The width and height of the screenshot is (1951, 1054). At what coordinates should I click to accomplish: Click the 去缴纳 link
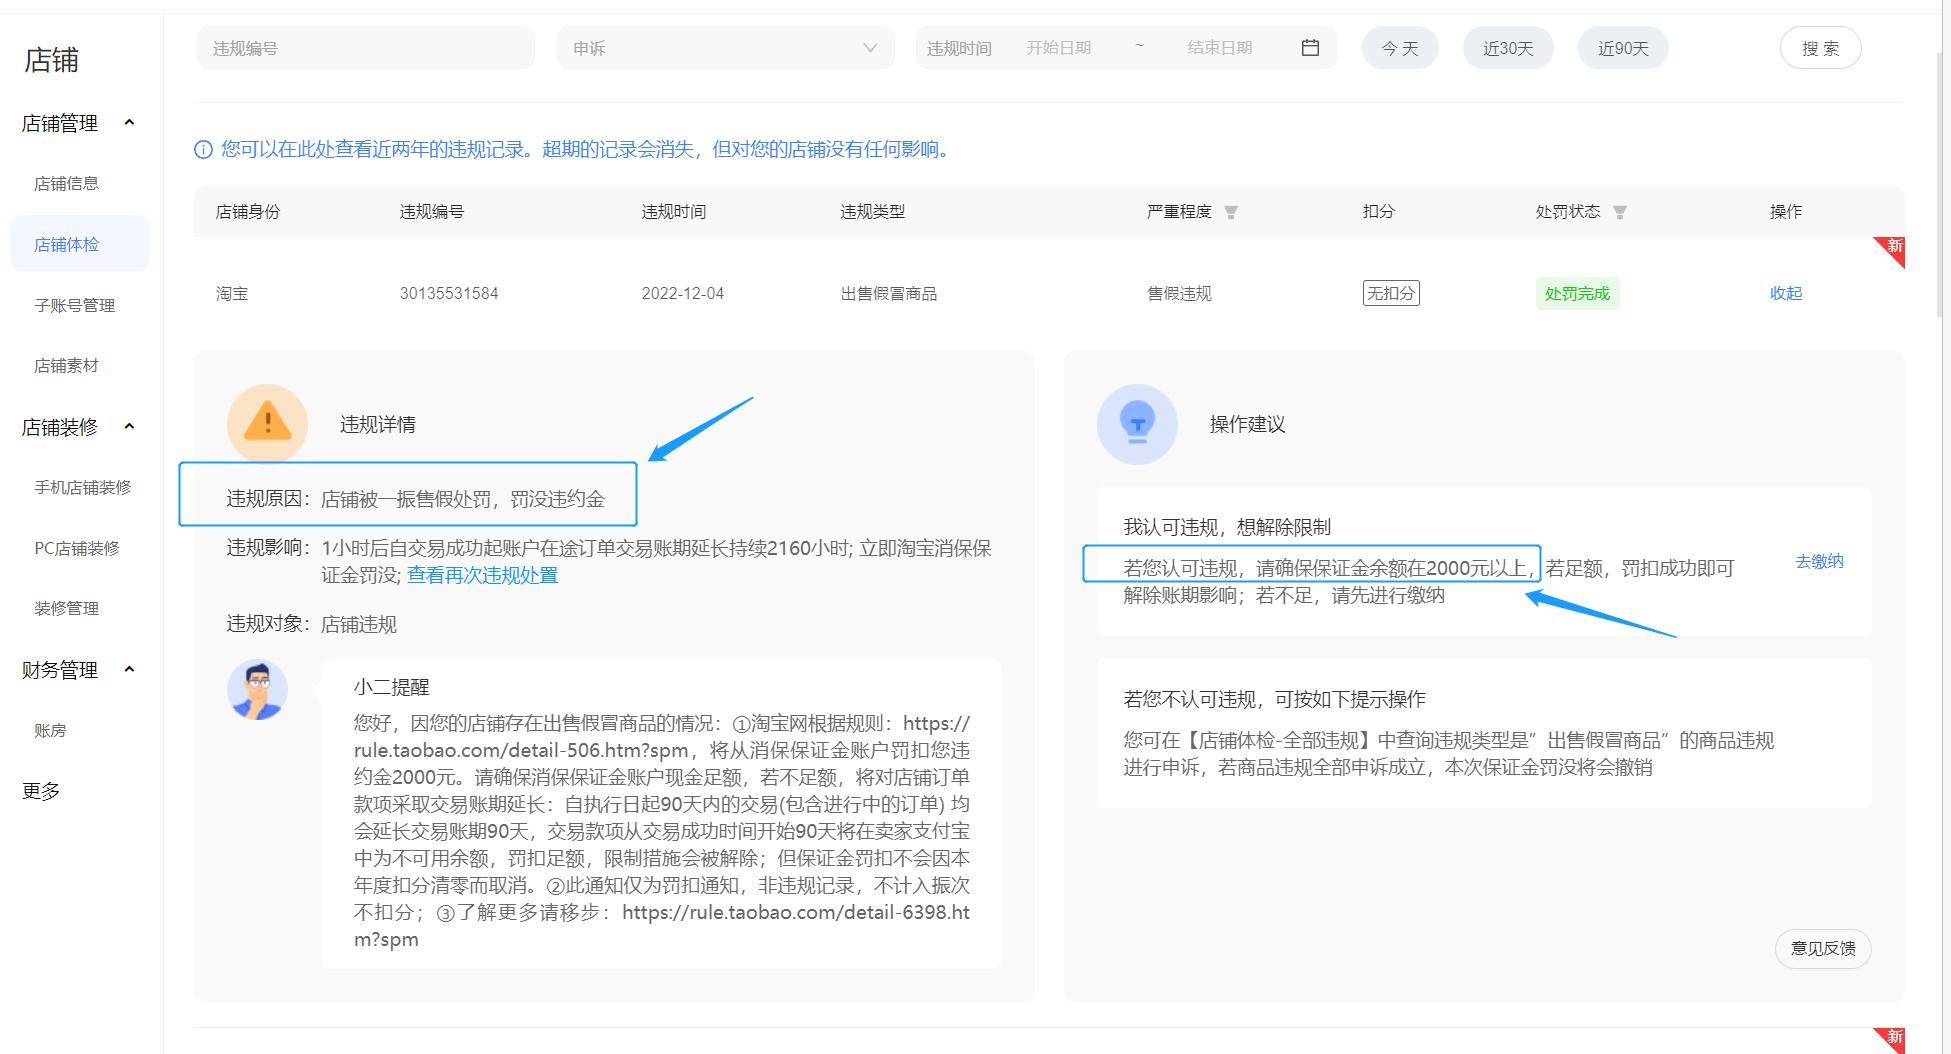(1819, 561)
